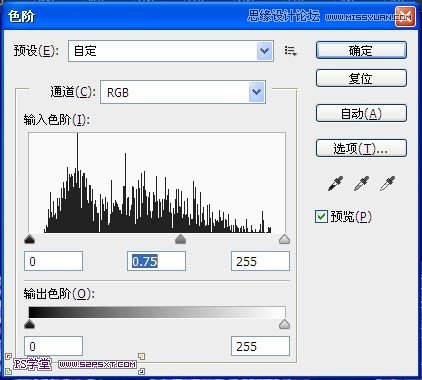Close the 色阶 Levels dialog
The height and width of the screenshot is (380, 422).
click(405, 16)
